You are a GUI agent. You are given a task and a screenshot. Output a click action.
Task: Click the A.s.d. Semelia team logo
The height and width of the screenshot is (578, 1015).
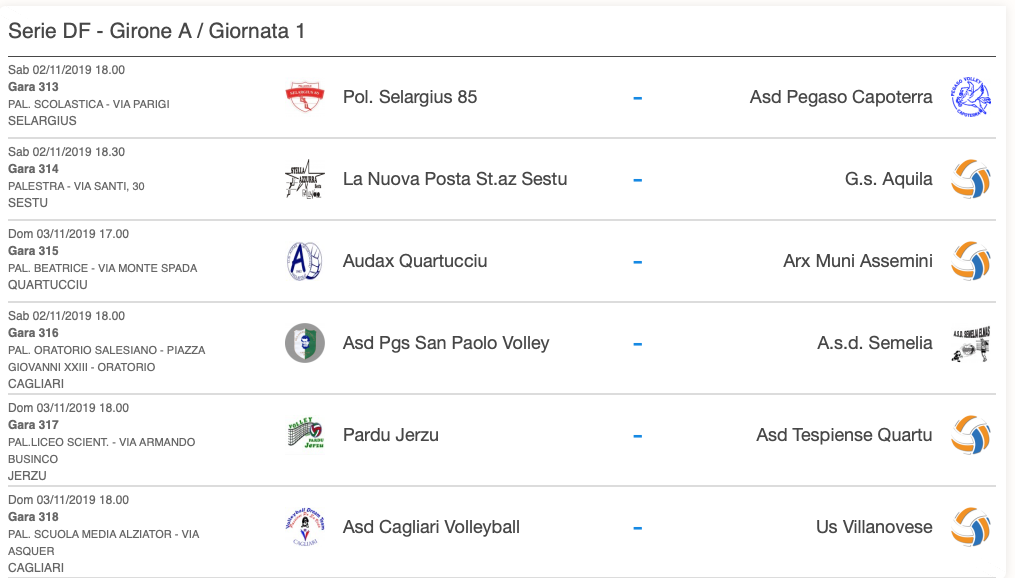(970, 344)
